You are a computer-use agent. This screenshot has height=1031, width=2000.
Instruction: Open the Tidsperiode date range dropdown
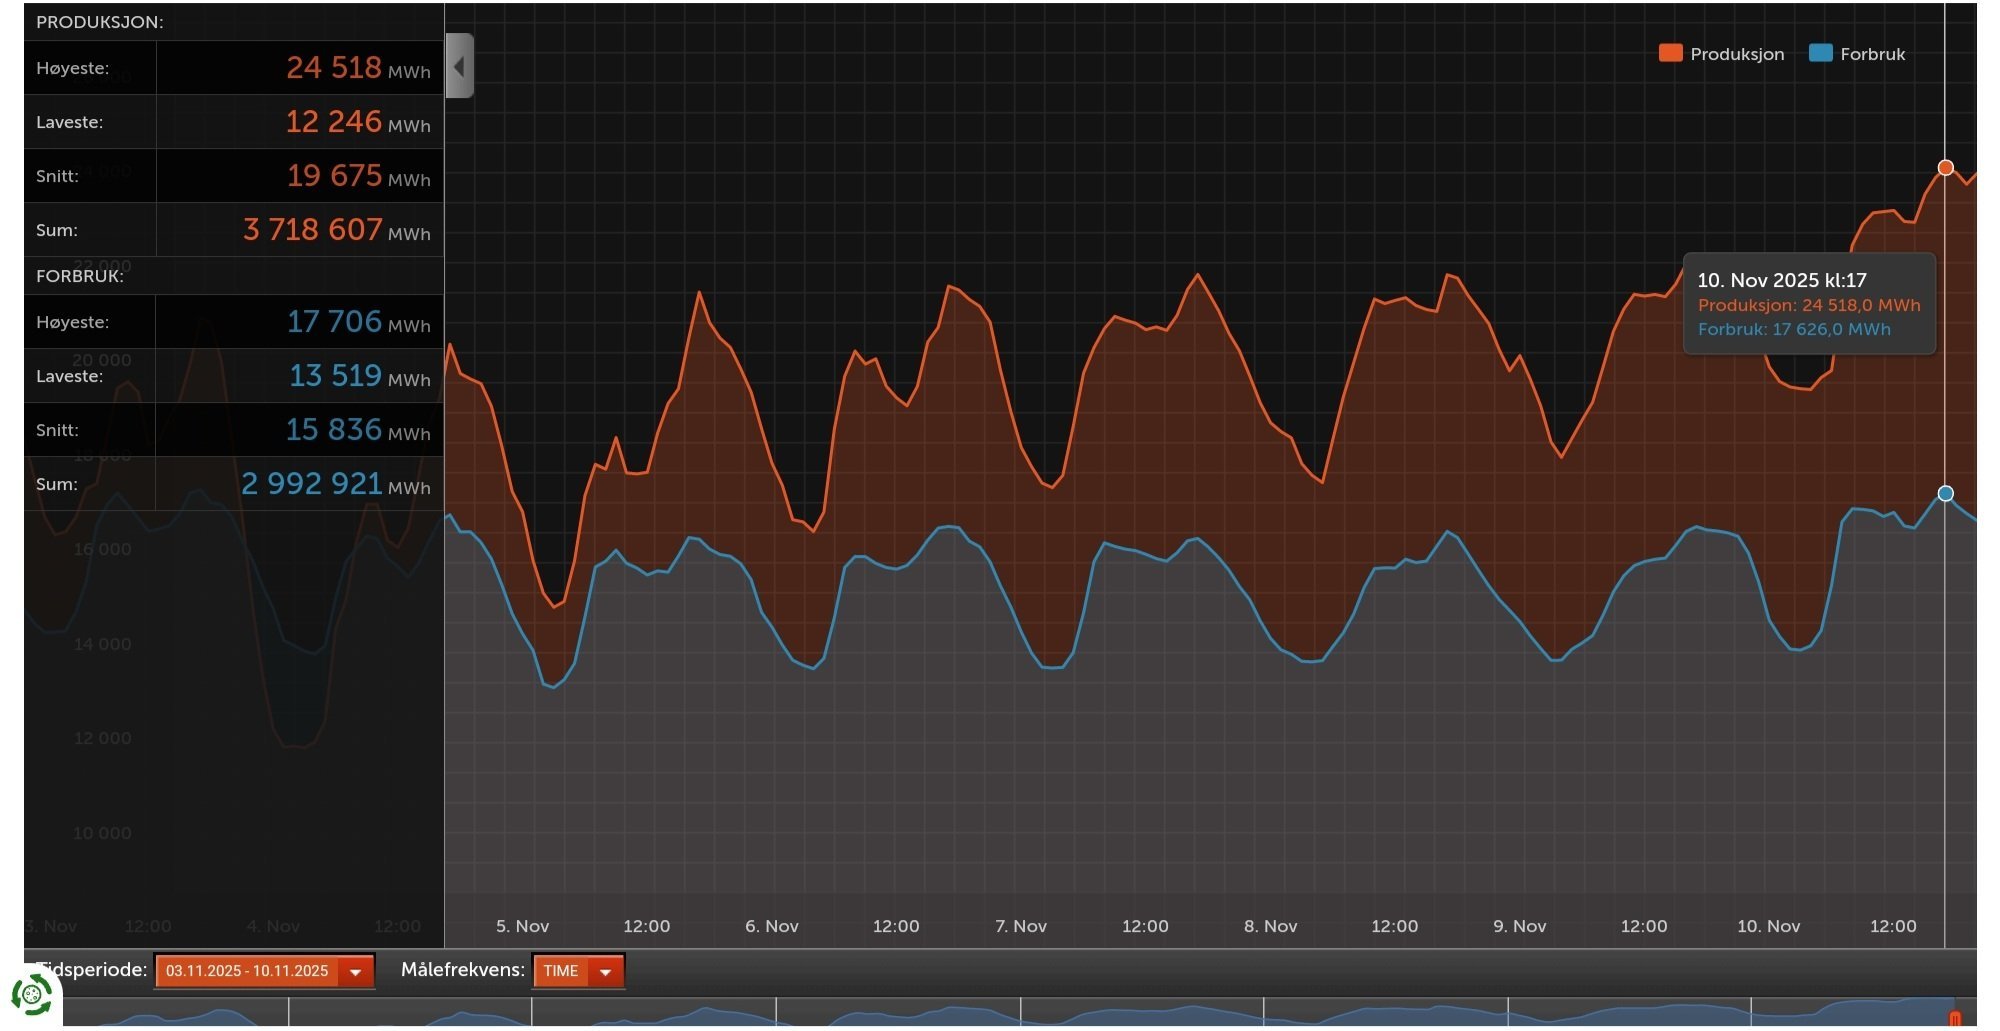click(264, 971)
